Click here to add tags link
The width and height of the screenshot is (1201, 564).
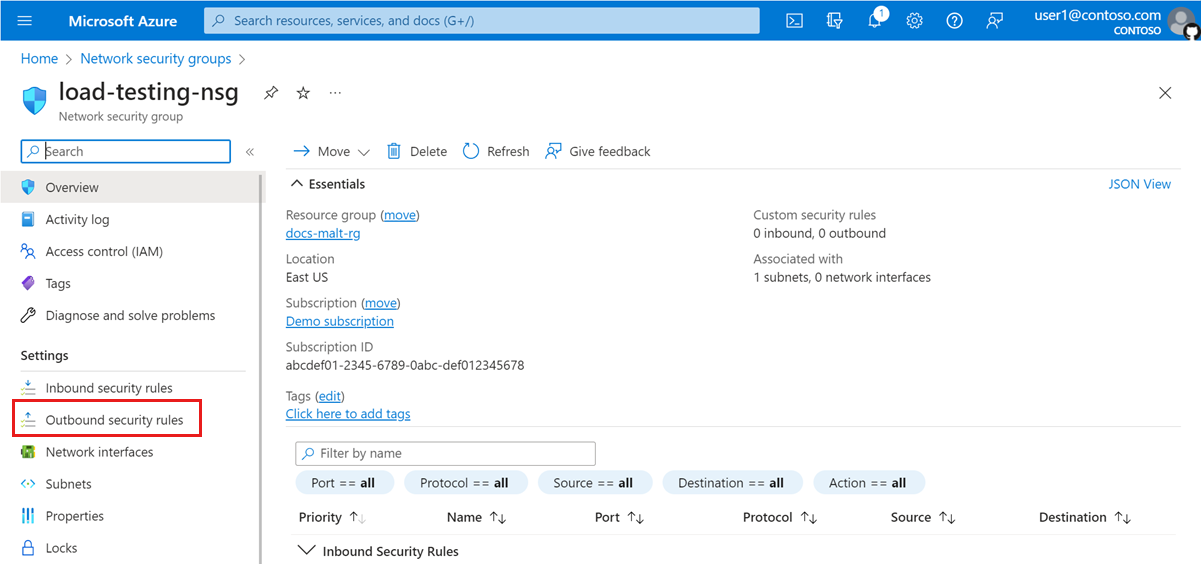pos(348,414)
